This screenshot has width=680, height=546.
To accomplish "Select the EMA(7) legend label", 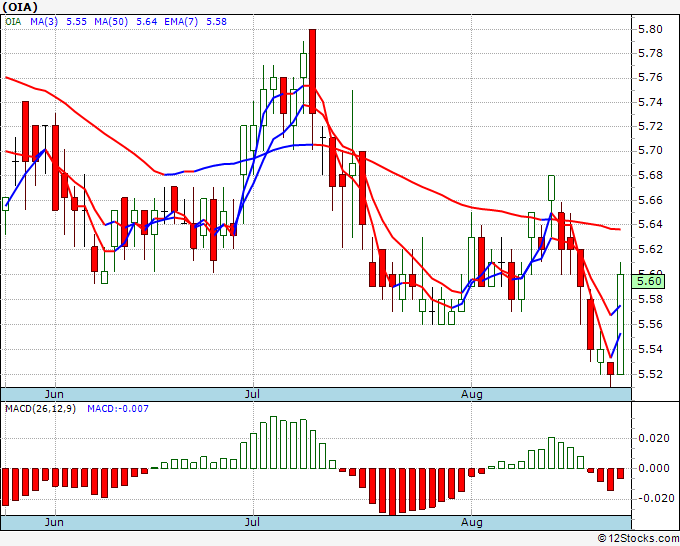I will (181, 22).
